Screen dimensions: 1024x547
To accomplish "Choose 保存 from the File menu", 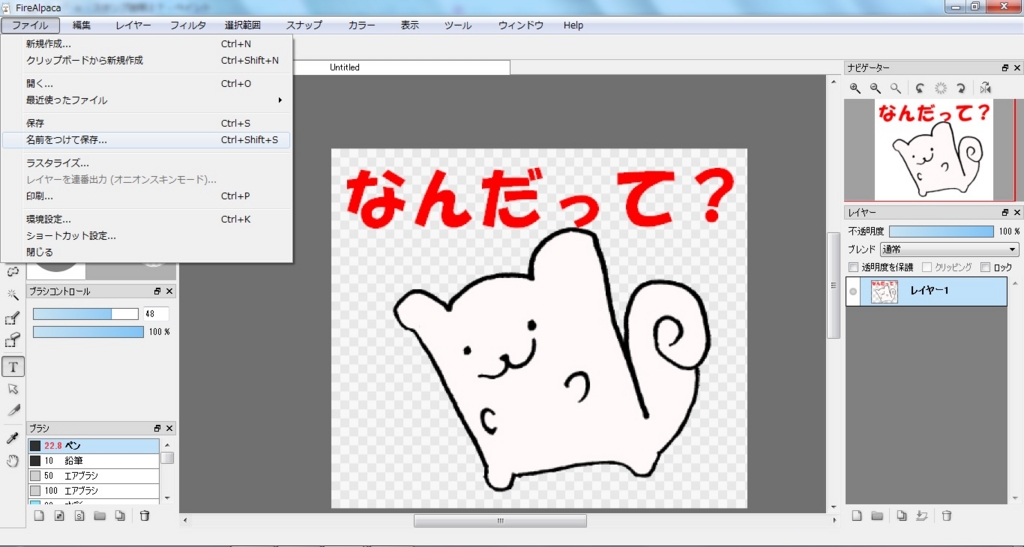I will (x=146, y=123).
